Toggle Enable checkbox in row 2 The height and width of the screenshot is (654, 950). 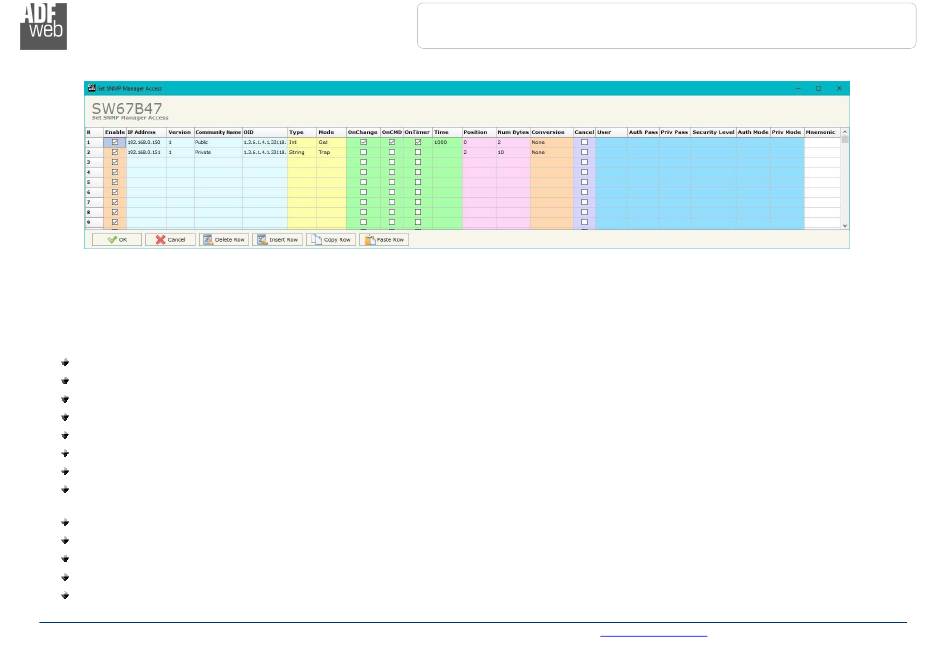click(115, 152)
